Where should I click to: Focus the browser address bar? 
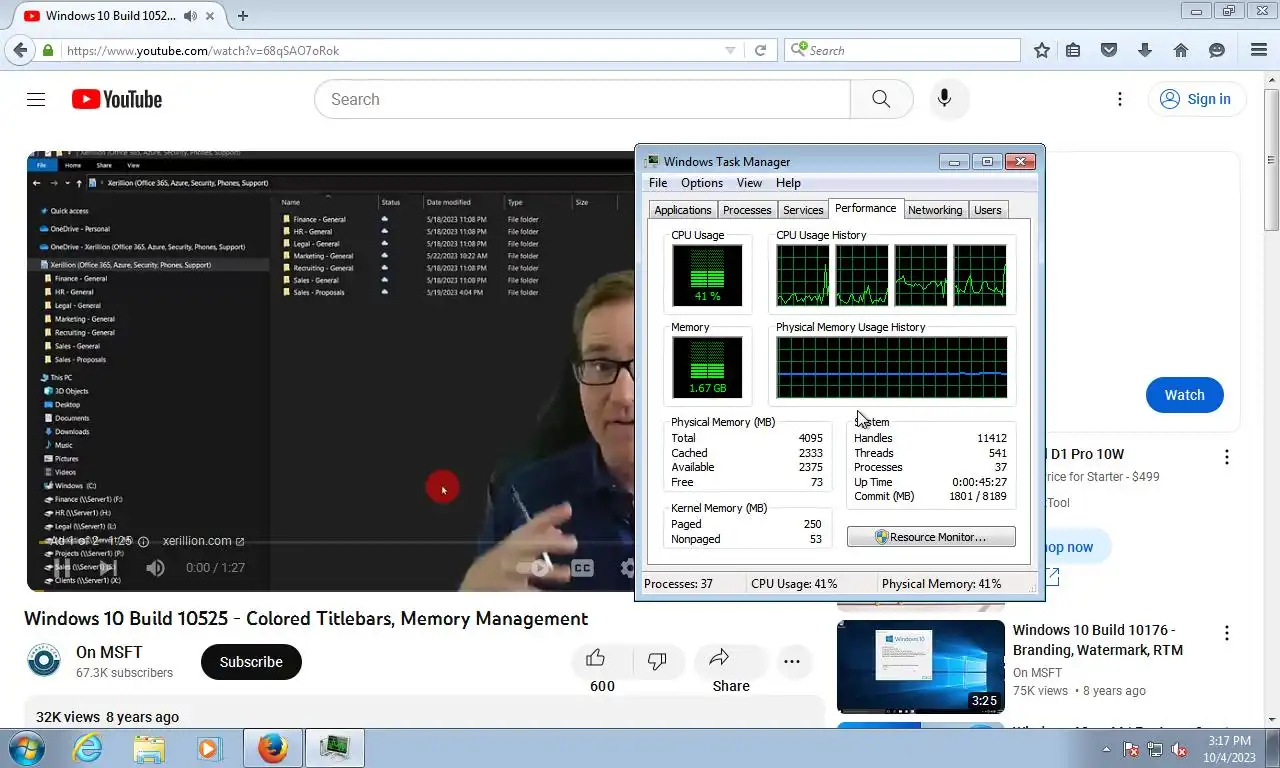click(x=390, y=50)
